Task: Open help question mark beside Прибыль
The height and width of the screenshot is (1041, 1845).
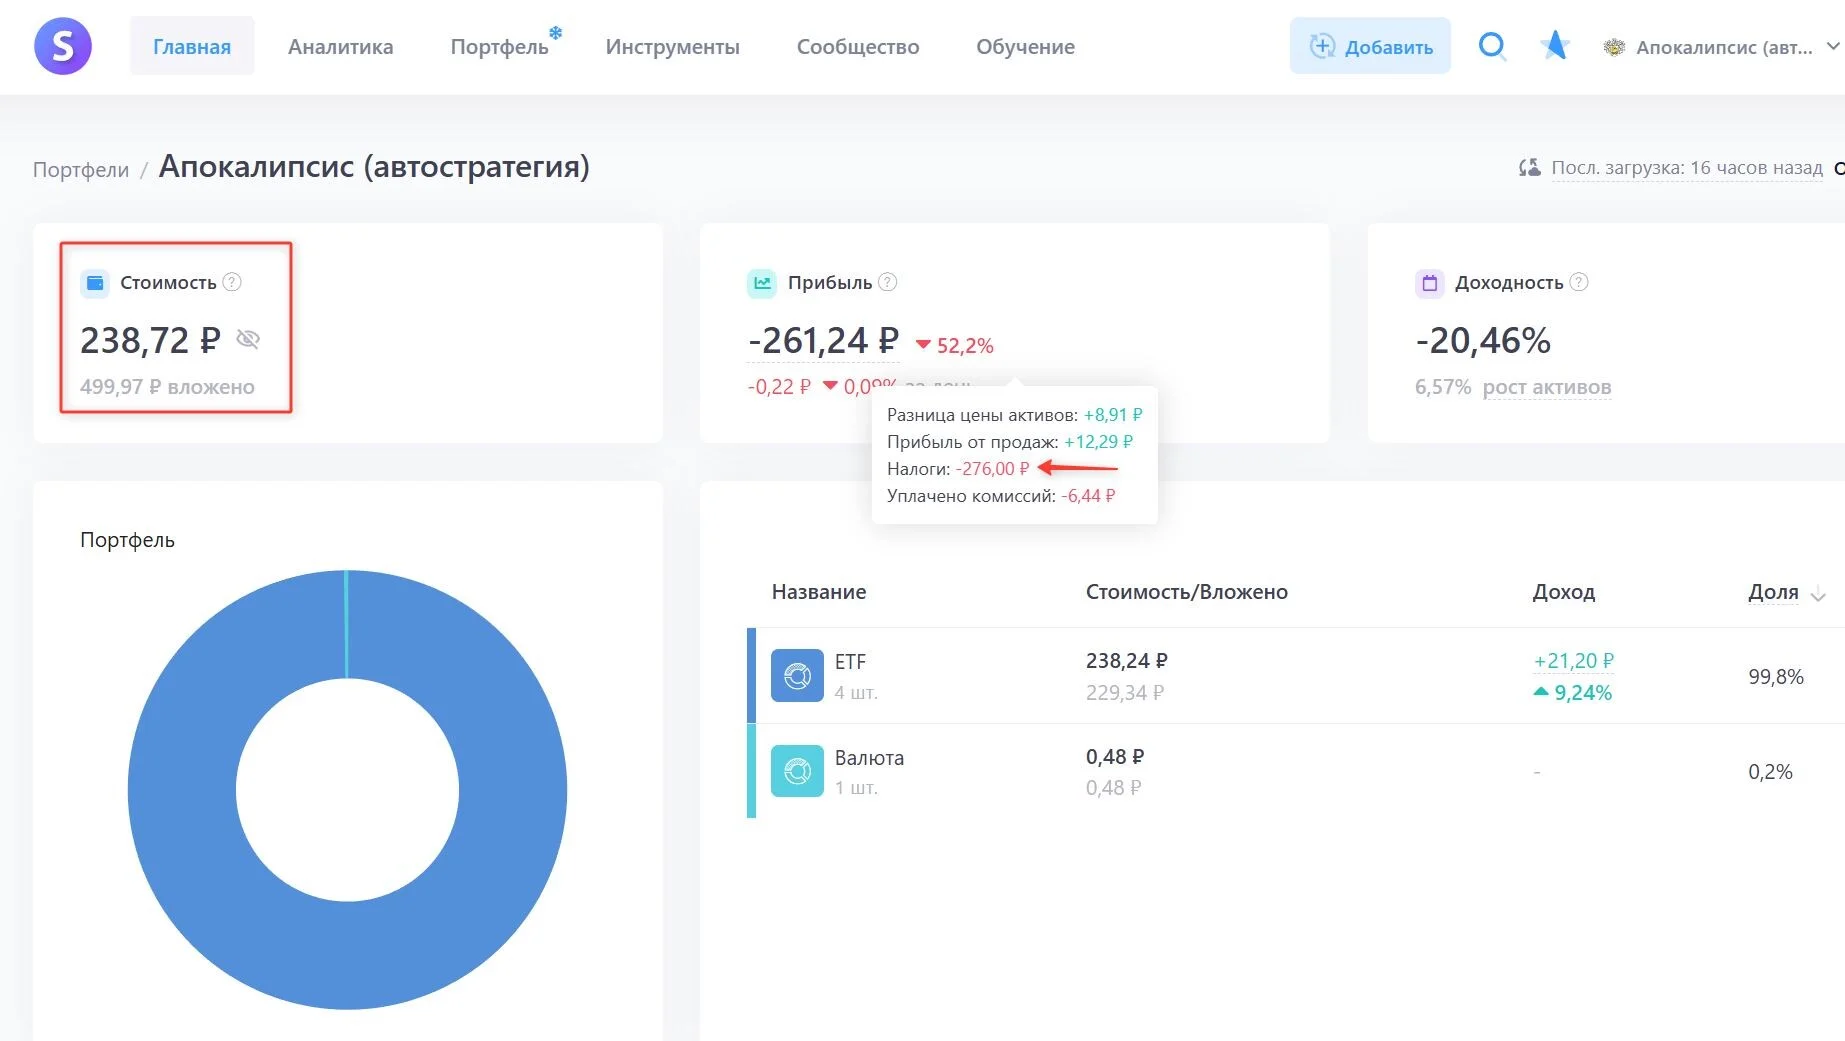Action: point(888,282)
